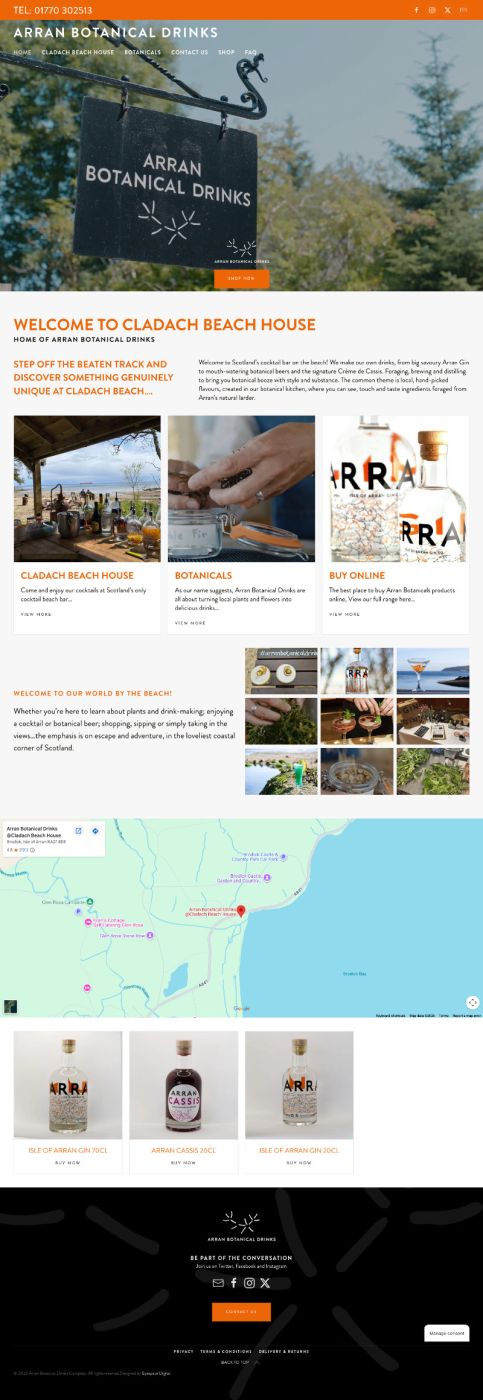Click the Manage consent button
Screen dimensions: 483x1400
click(447, 1333)
